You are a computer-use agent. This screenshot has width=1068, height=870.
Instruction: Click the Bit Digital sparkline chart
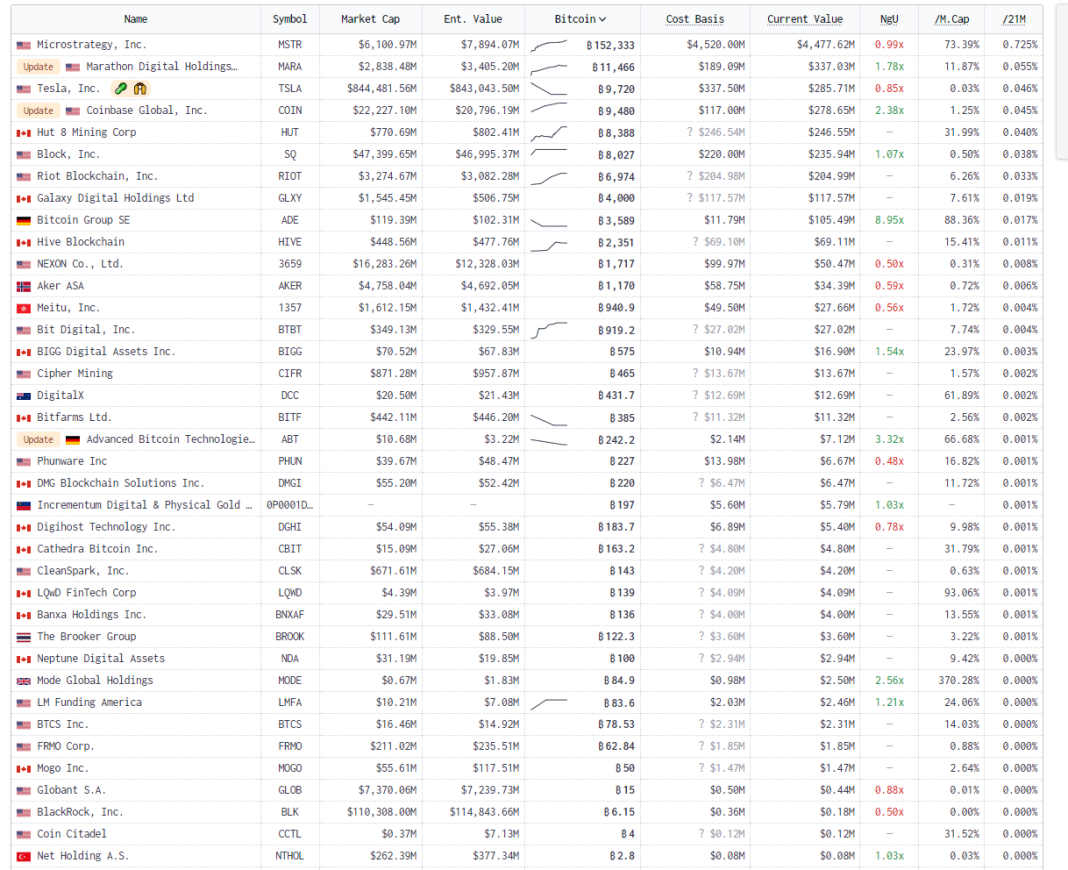tap(549, 329)
